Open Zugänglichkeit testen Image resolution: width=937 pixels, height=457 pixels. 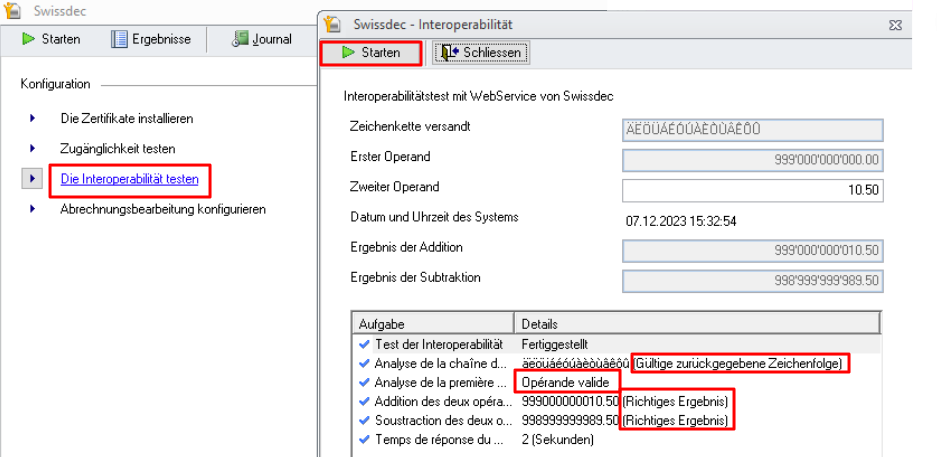[x=118, y=148]
